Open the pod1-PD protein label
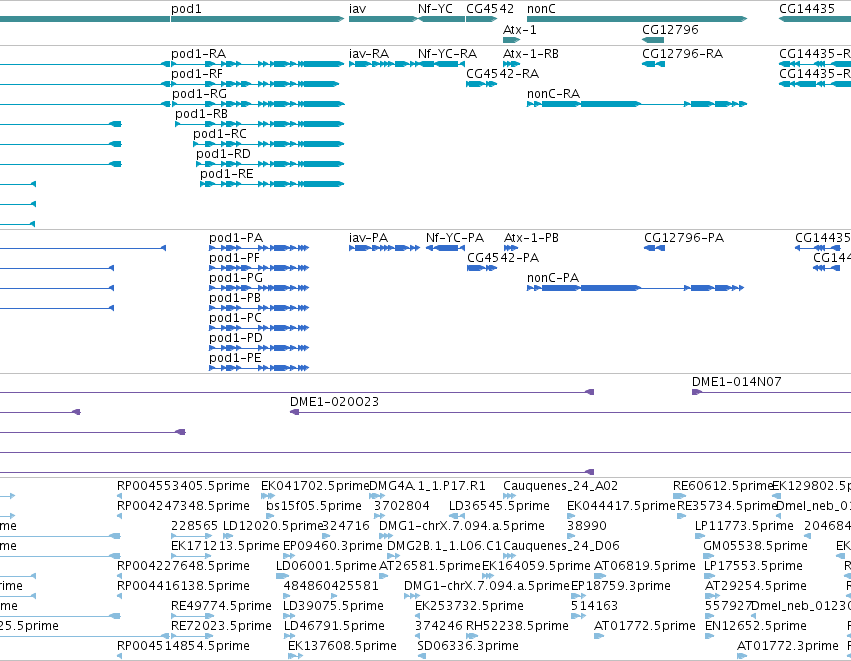Image resolution: width=851 pixels, height=661 pixels. pyautogui.click(x=236, y=338)
